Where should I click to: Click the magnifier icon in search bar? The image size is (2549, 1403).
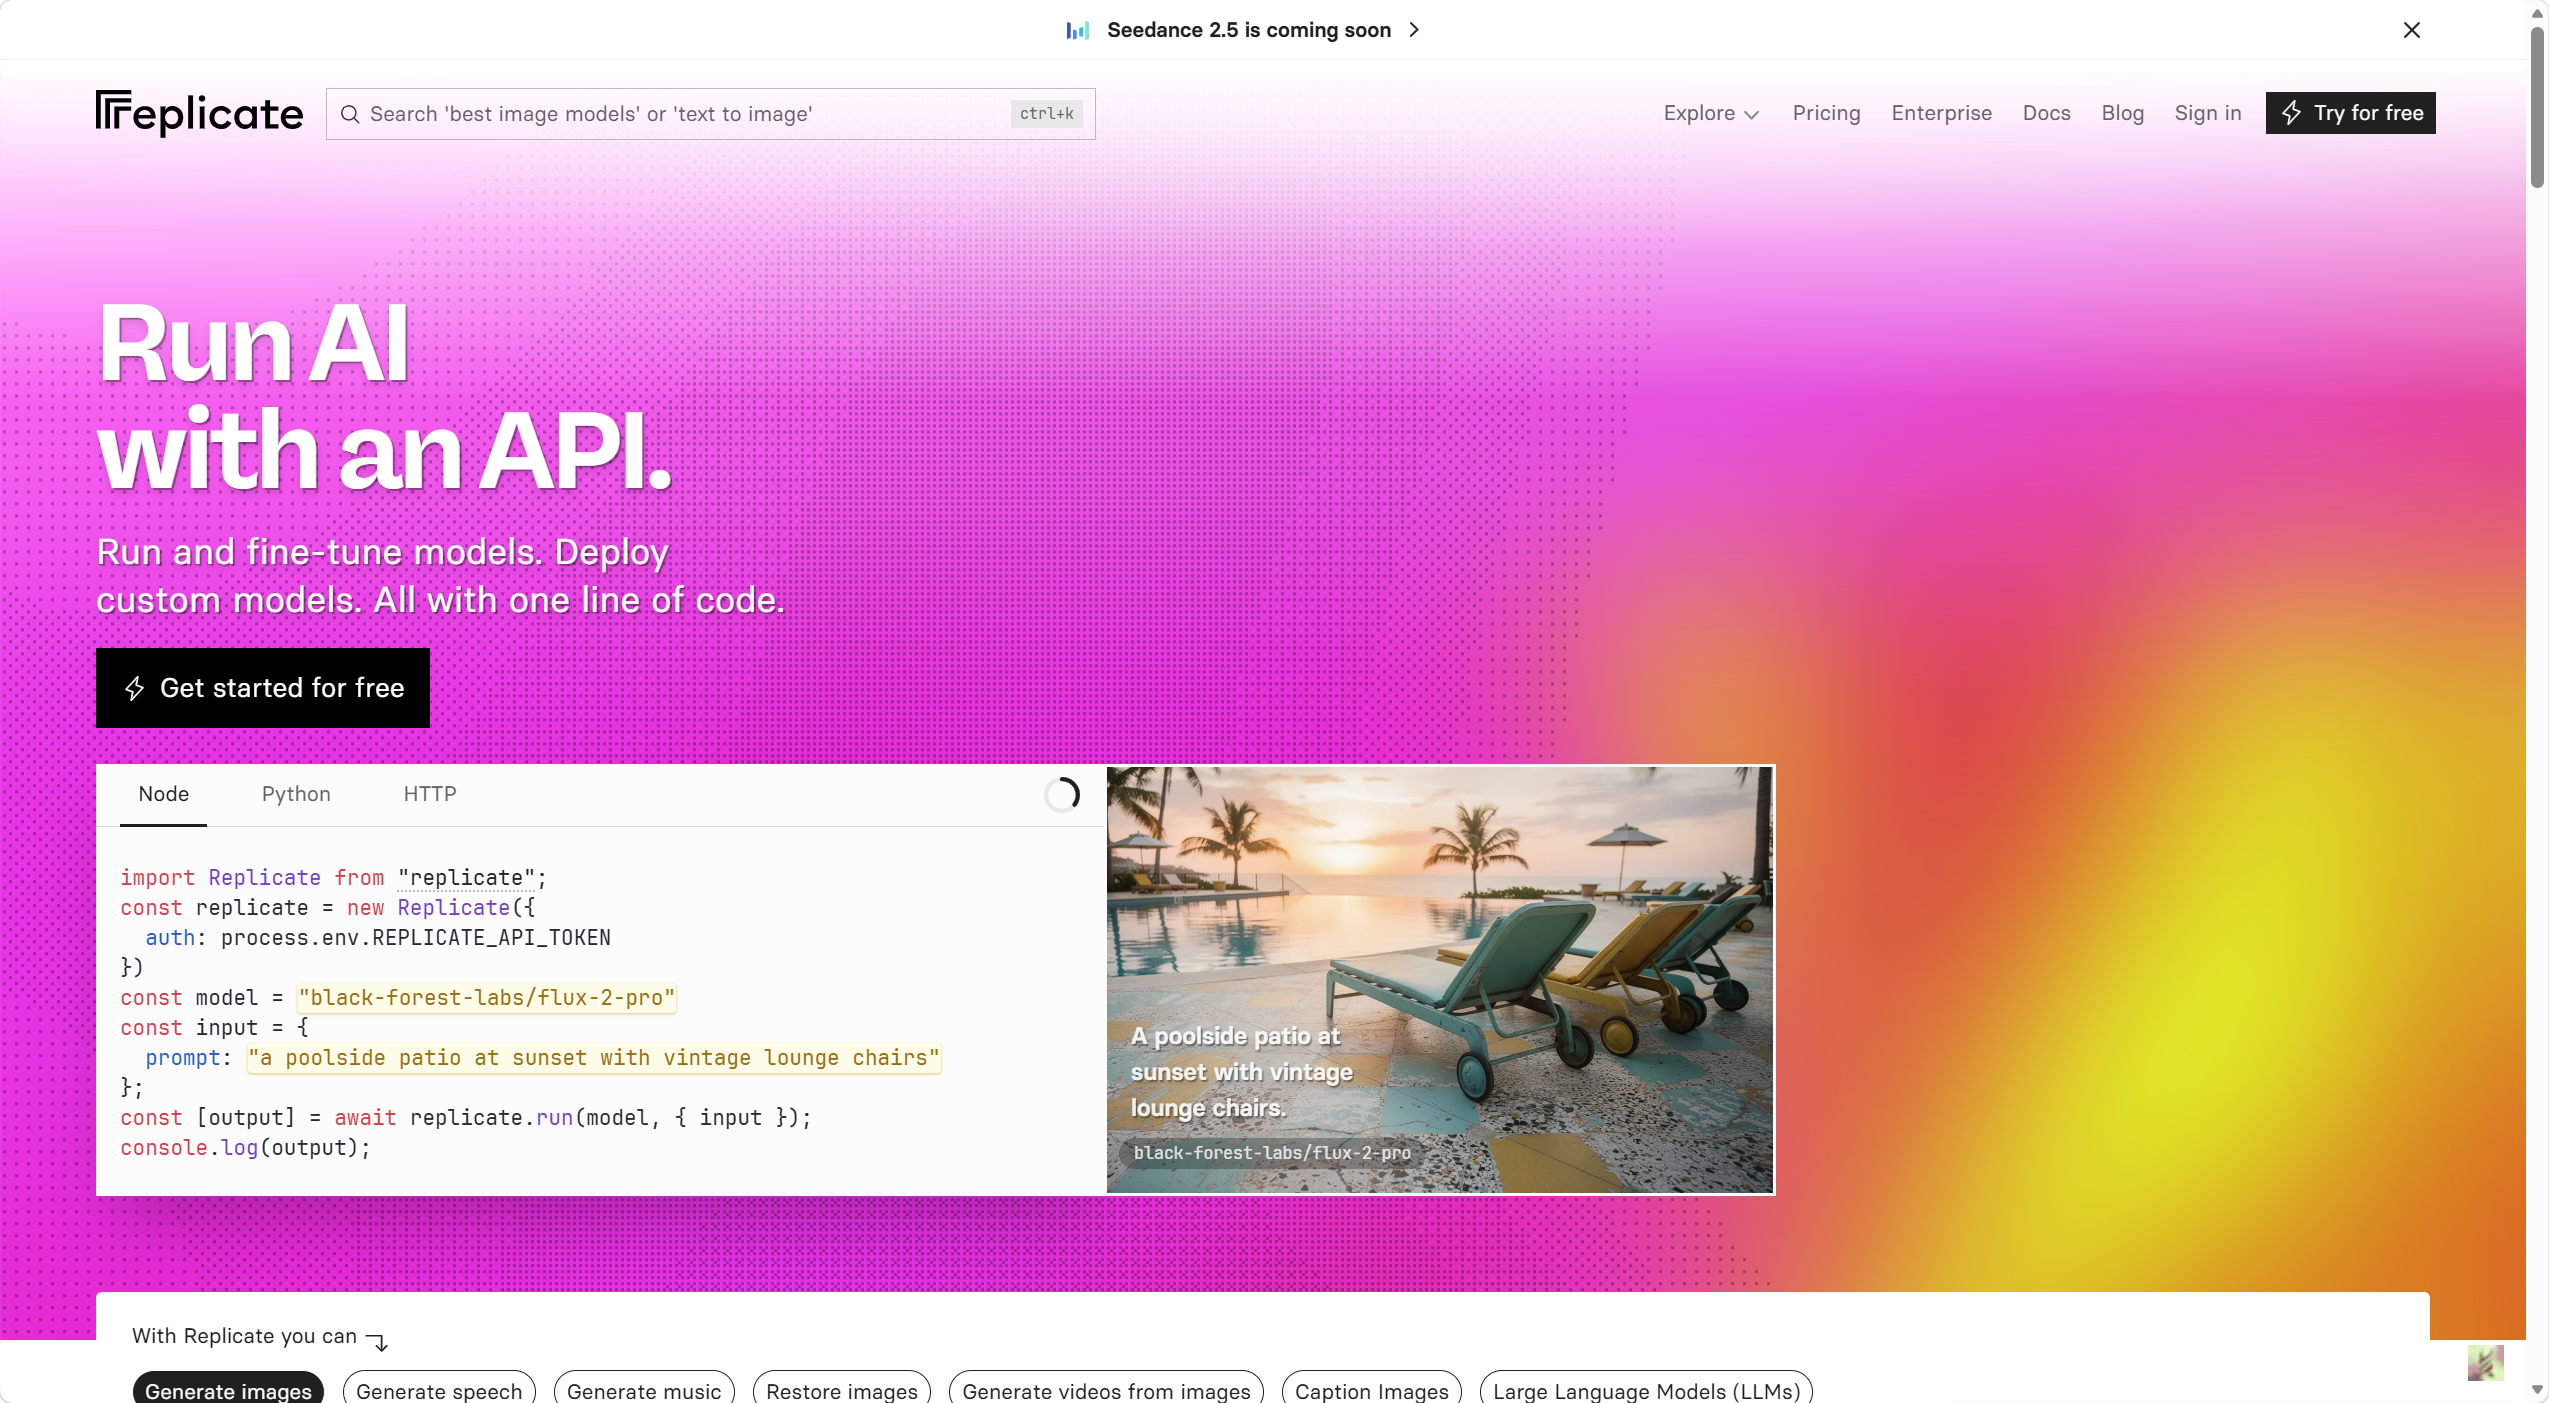click(350, 114)
